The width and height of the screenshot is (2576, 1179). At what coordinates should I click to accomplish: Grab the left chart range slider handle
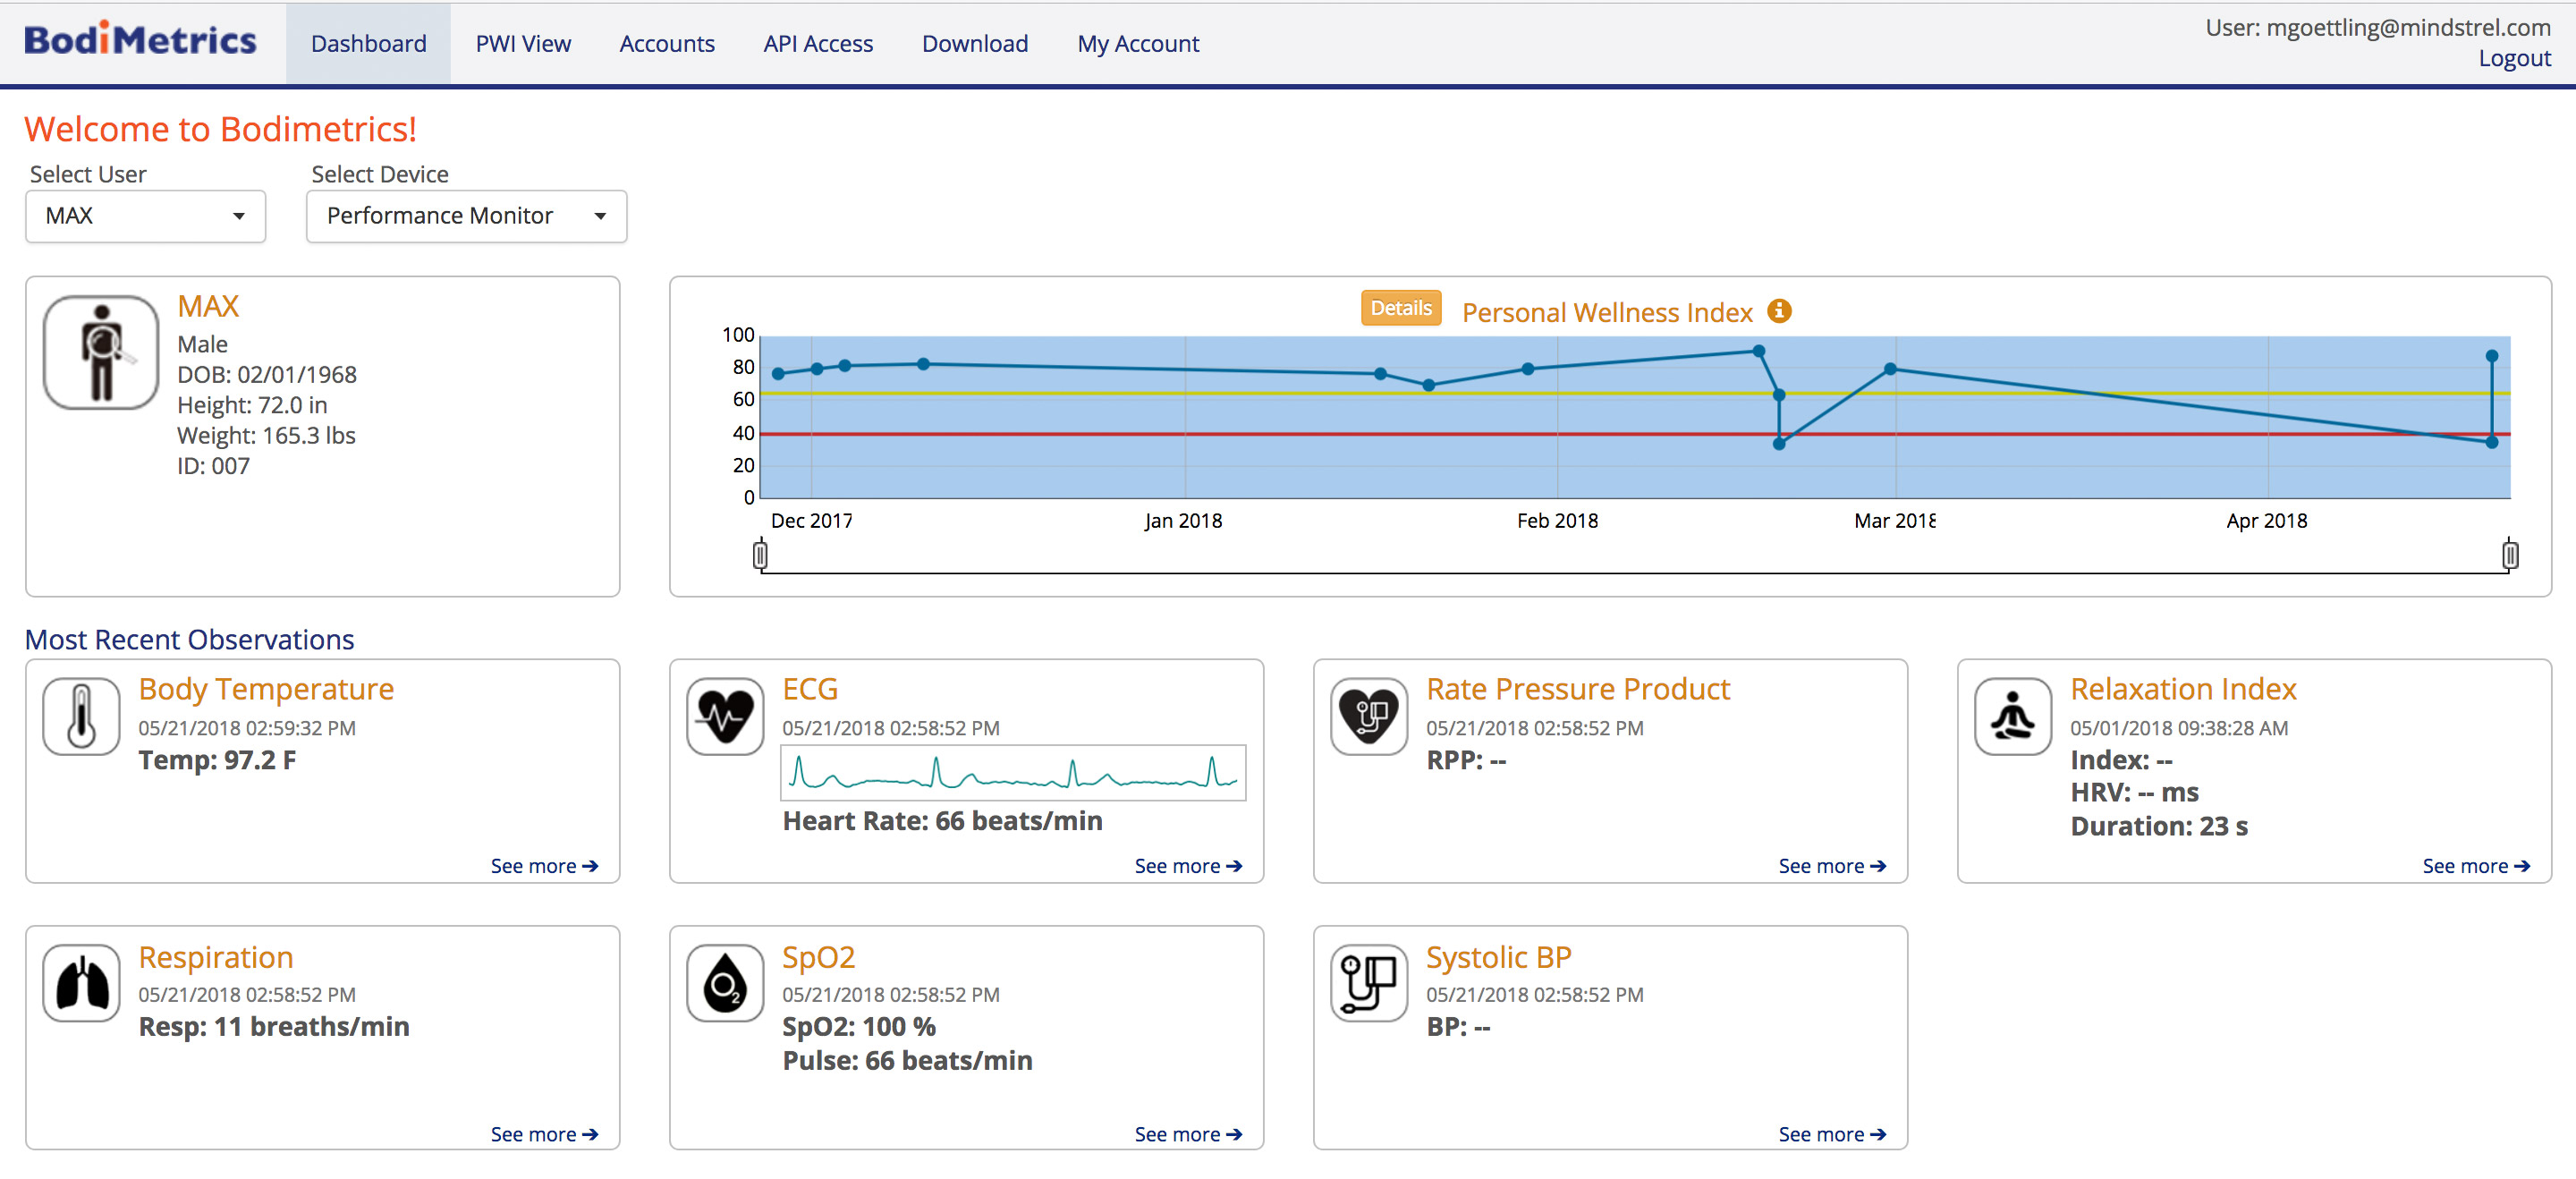760,554
